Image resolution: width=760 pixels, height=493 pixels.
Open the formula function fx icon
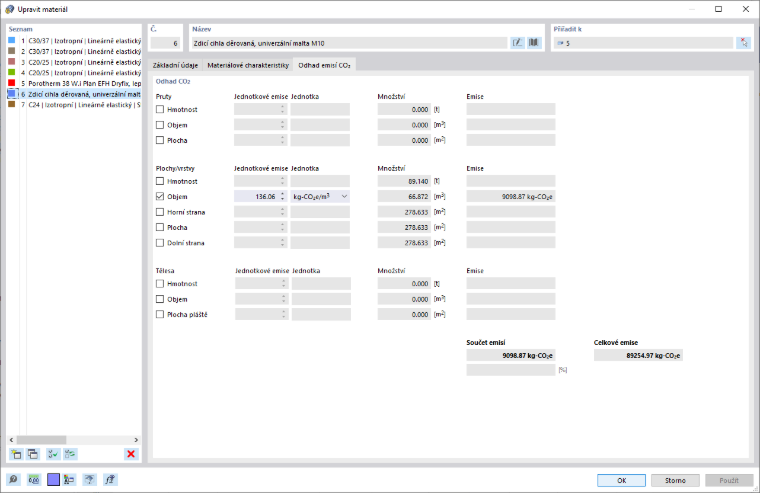tap(110, 479)
